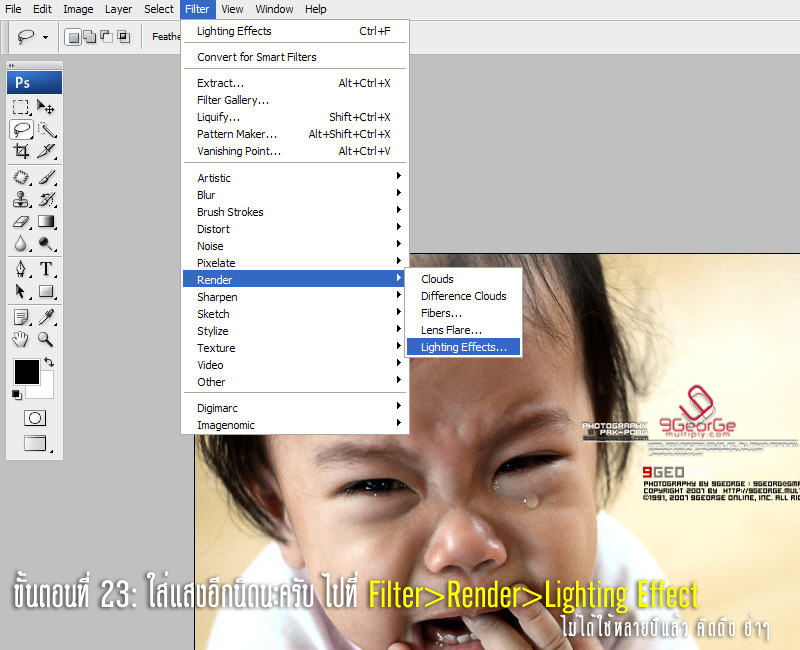The height and width of the screenshot is (650, 800).
Task: Select the Blur tool
Action: click(21, 243)
